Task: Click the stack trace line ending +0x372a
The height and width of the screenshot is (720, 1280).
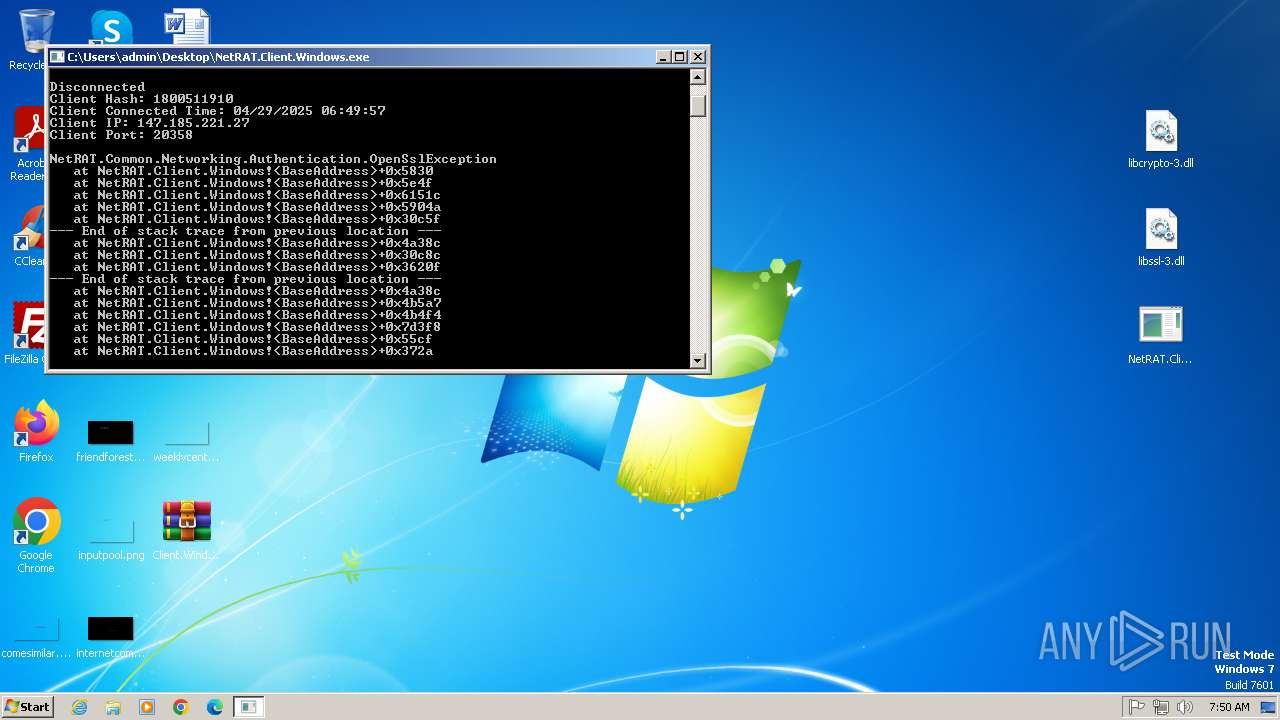Action: pos(253,351)
